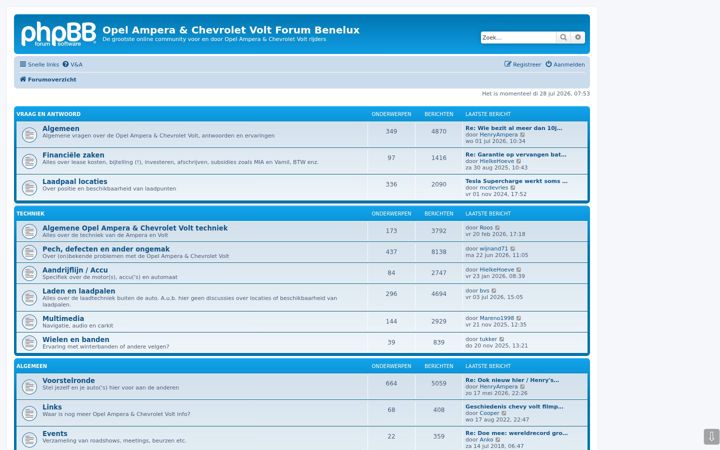The image size is (720, 450).
Task: View Roos user profile
Action: 486,228
